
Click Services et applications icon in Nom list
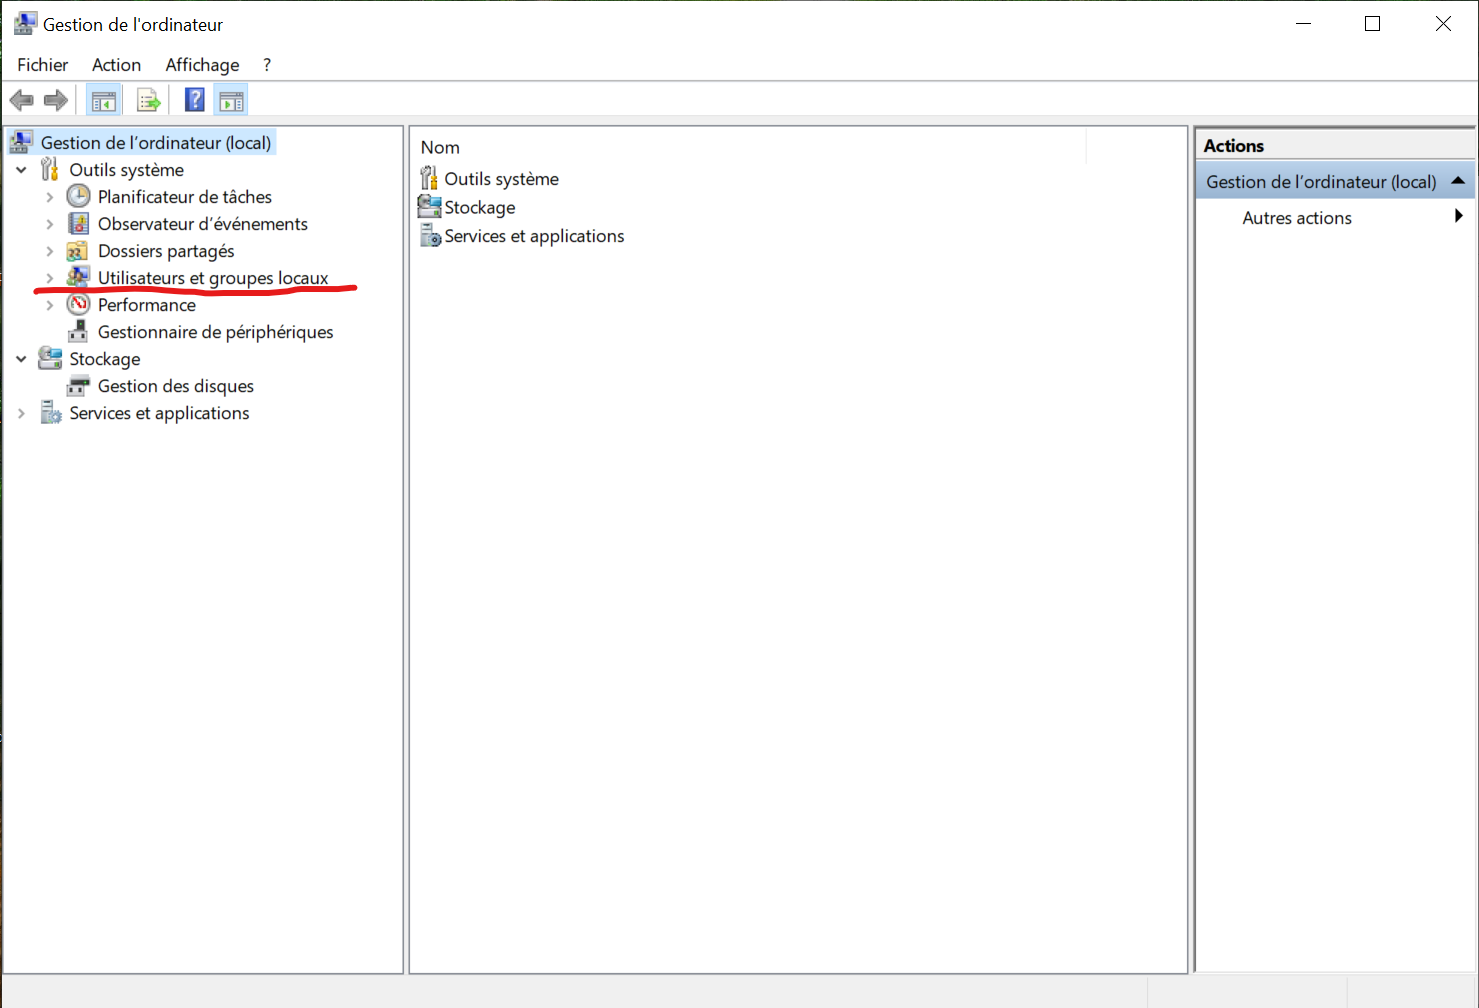pyautogui.click(x=430, y=236)
